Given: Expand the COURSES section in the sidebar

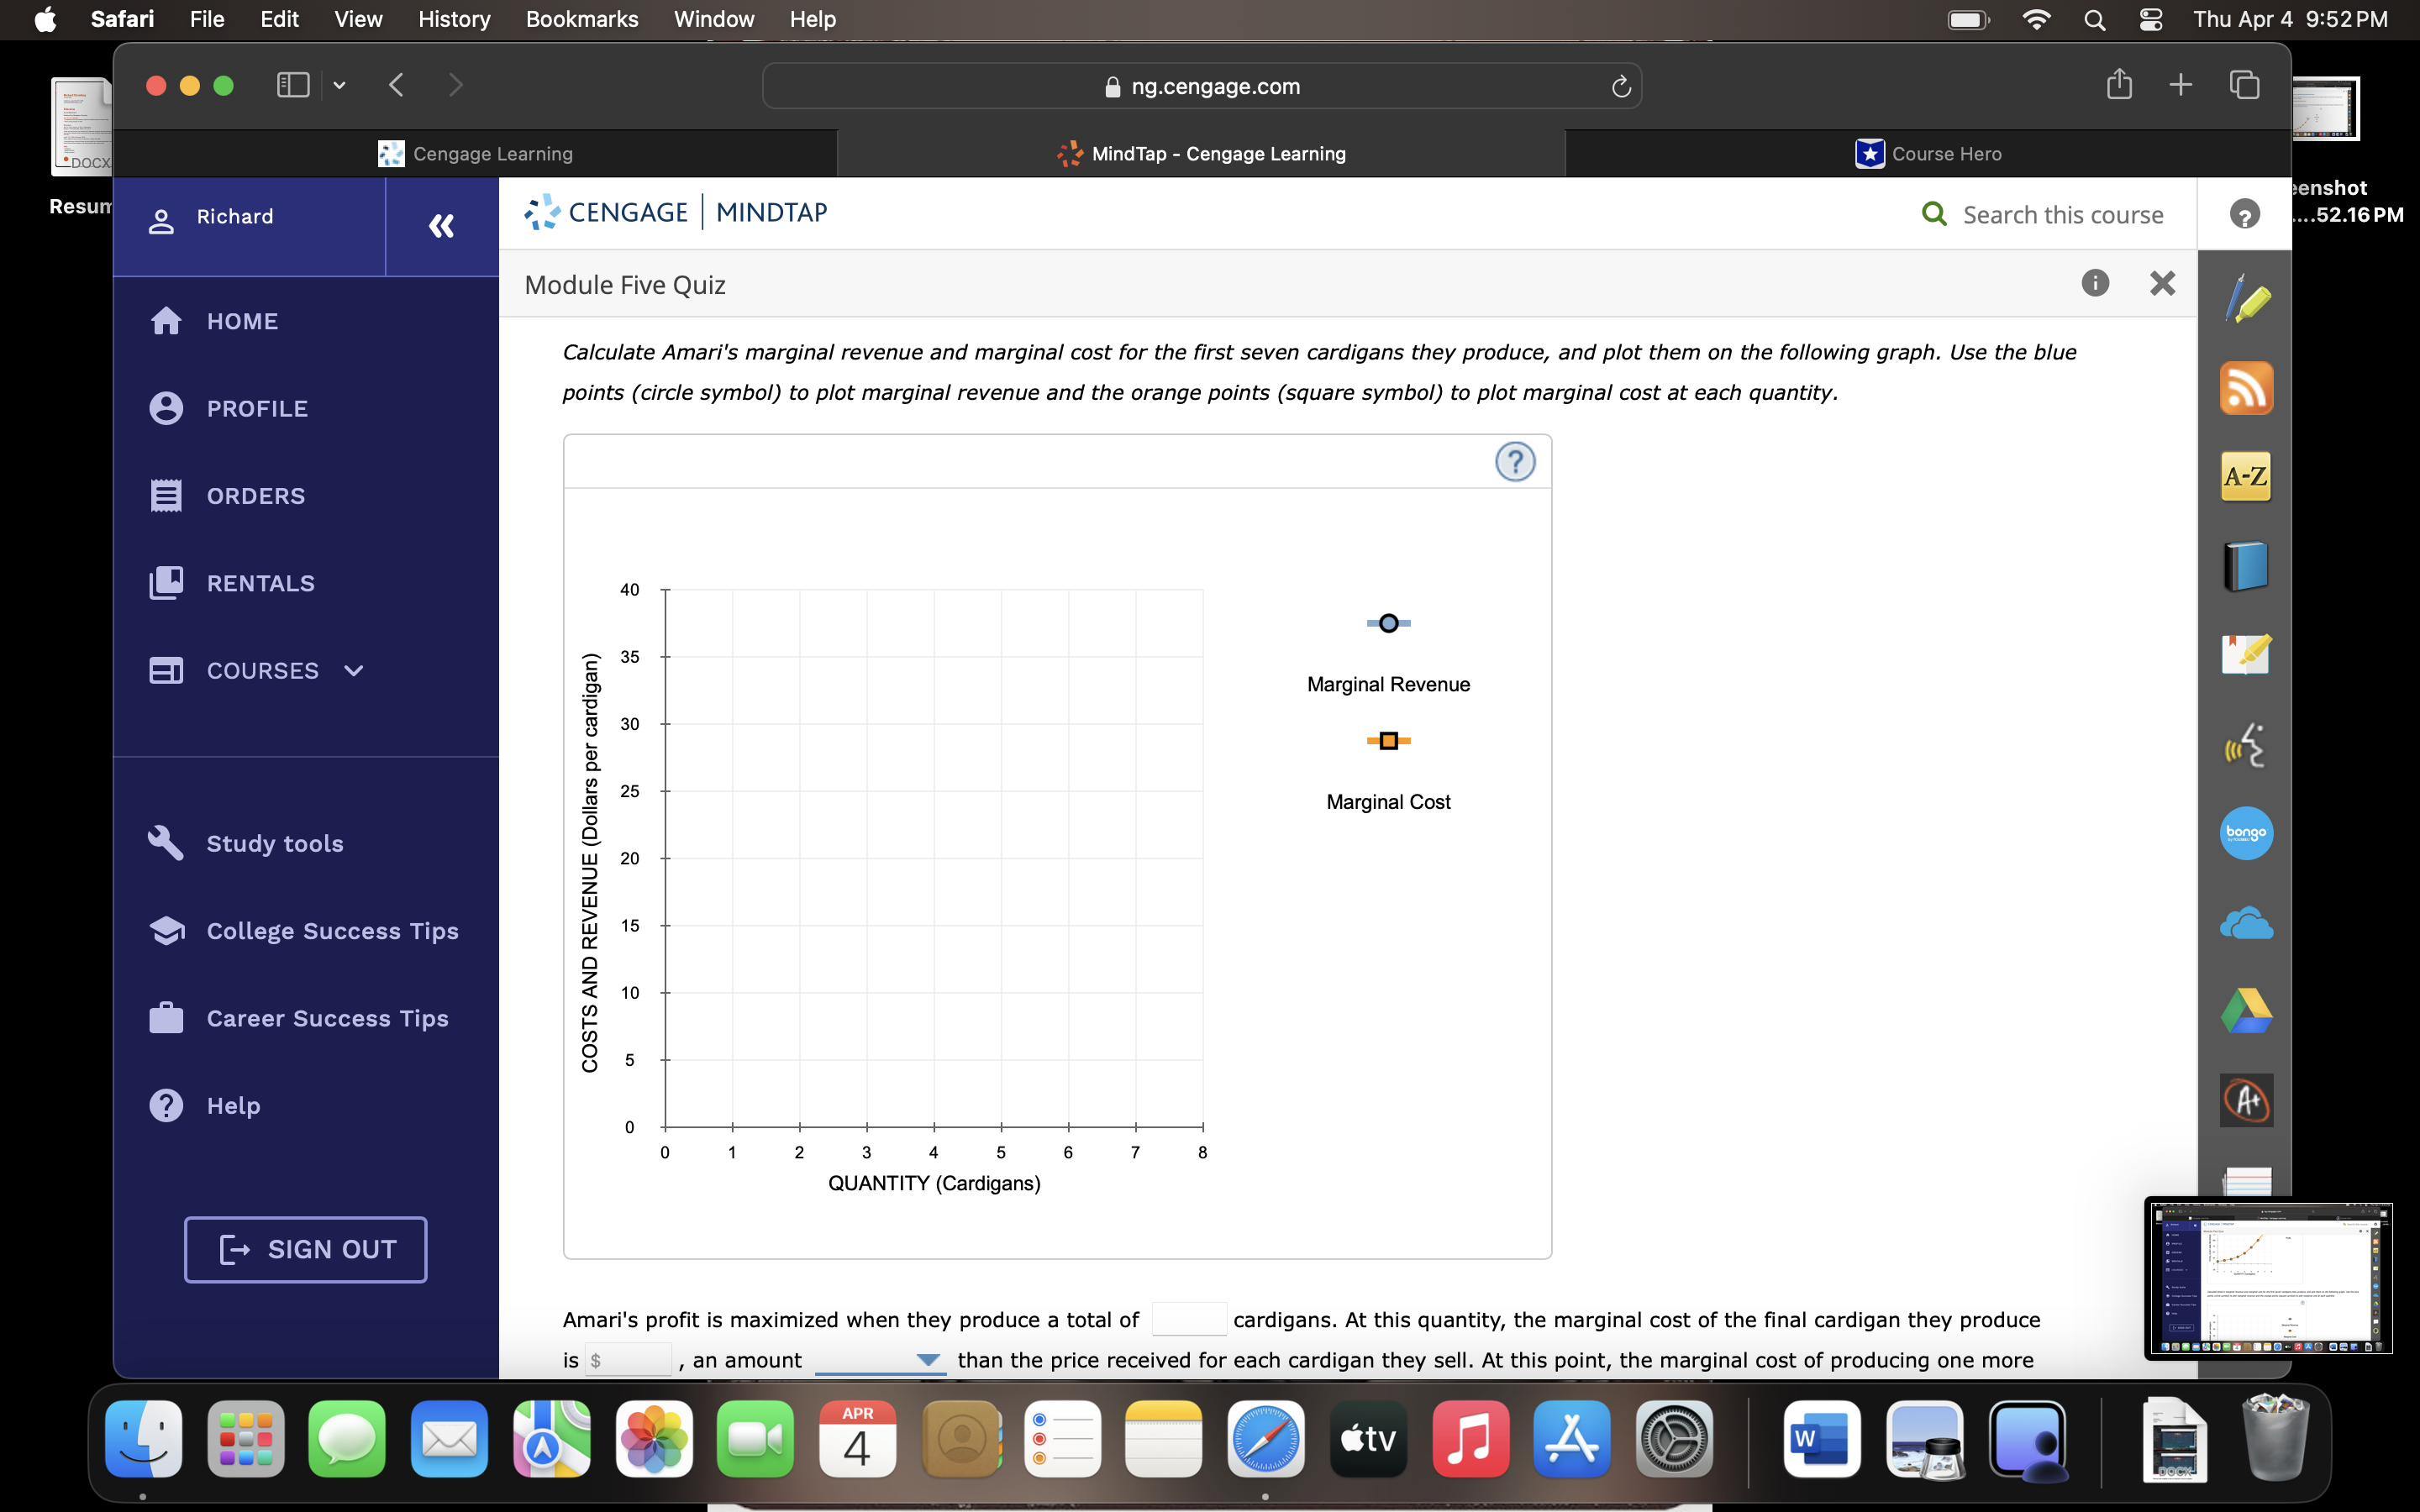Looking at the screenshot, I should [352, 671].
